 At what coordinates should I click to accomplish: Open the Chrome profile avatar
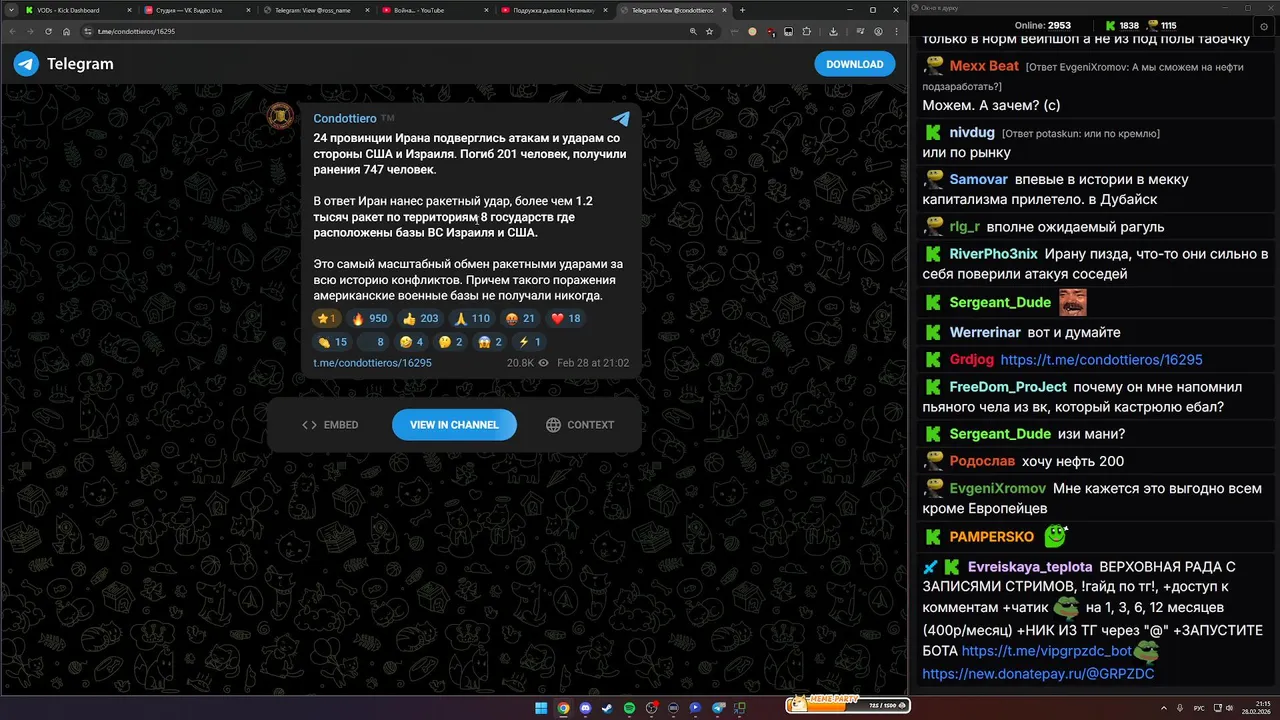[878, 31]
